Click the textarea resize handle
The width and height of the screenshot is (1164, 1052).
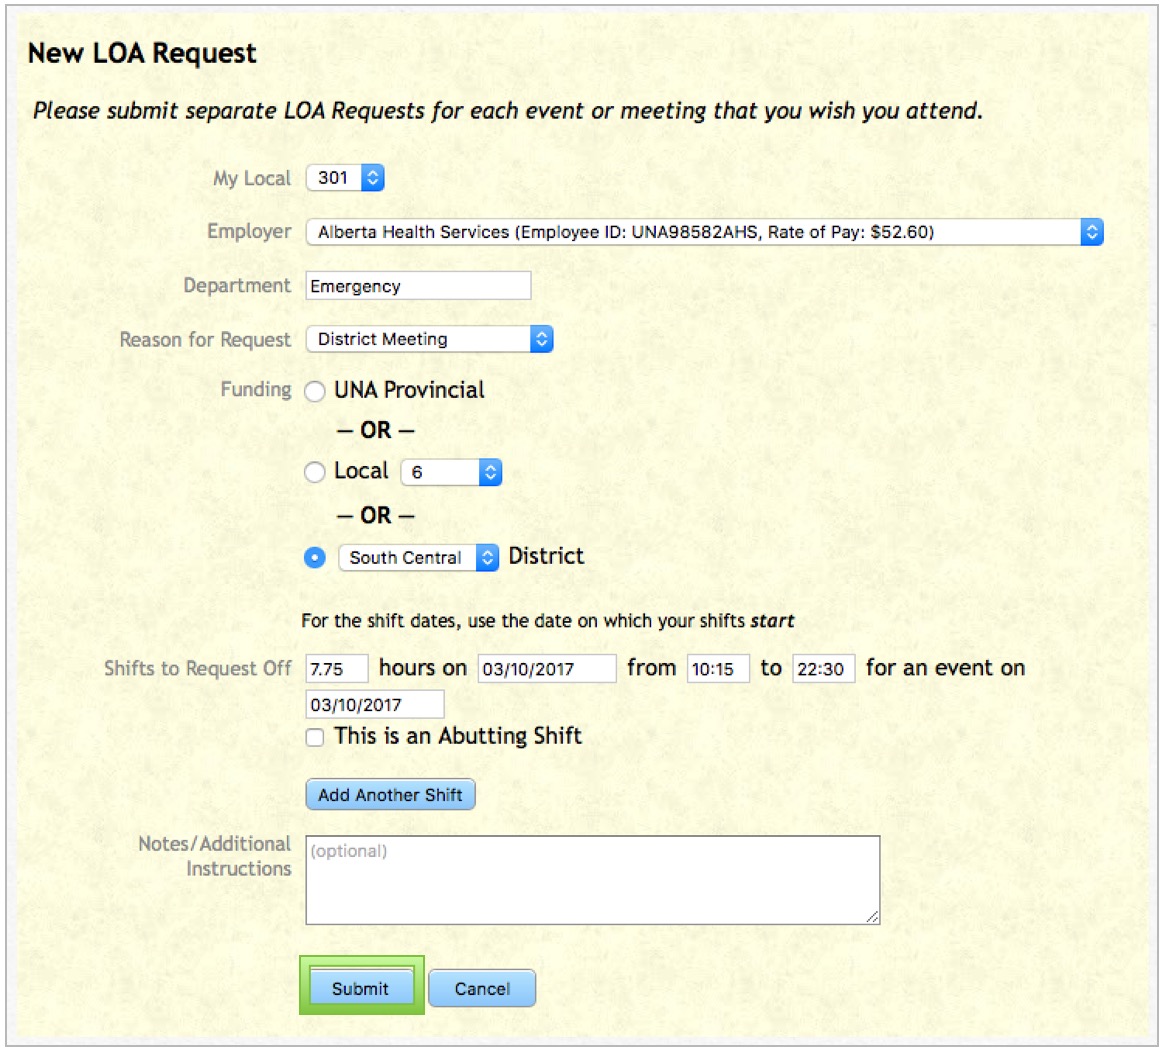873,916
